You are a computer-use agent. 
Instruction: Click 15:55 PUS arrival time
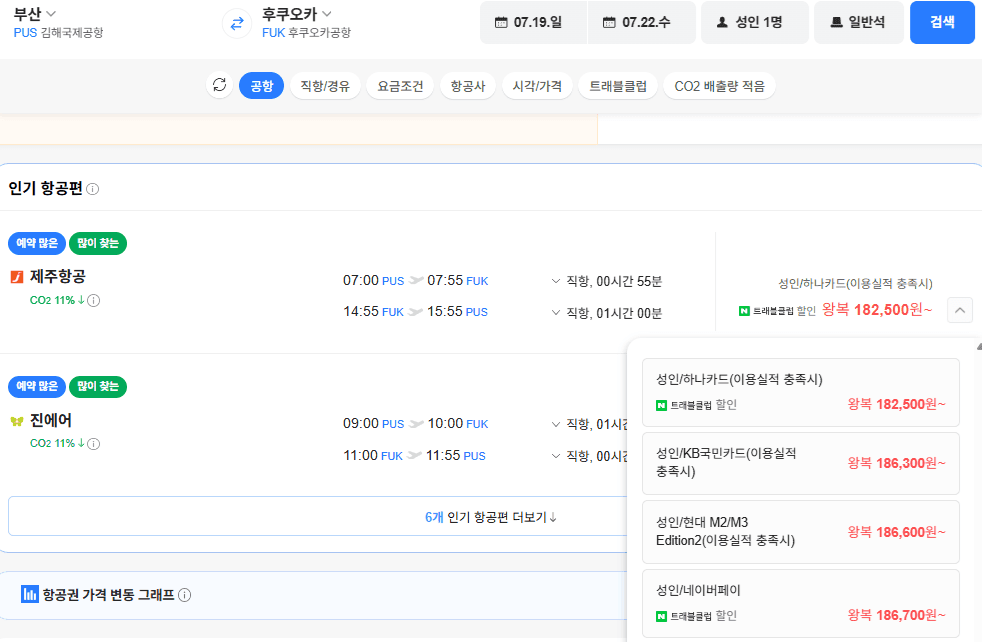457,312
